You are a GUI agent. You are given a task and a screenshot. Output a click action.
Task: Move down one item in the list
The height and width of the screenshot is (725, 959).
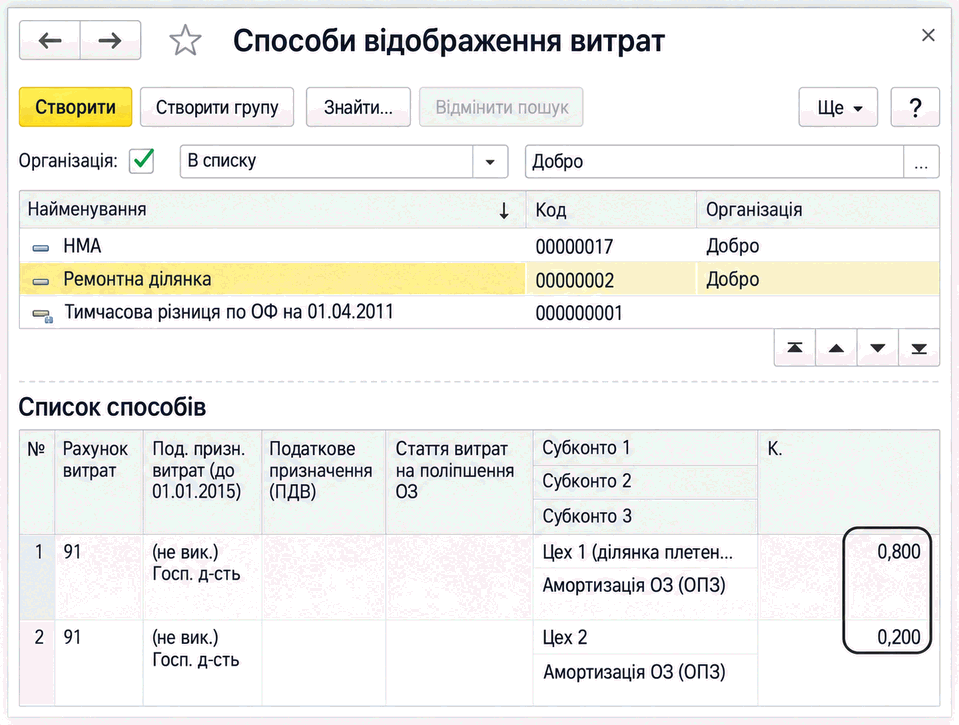coord(878,348)
